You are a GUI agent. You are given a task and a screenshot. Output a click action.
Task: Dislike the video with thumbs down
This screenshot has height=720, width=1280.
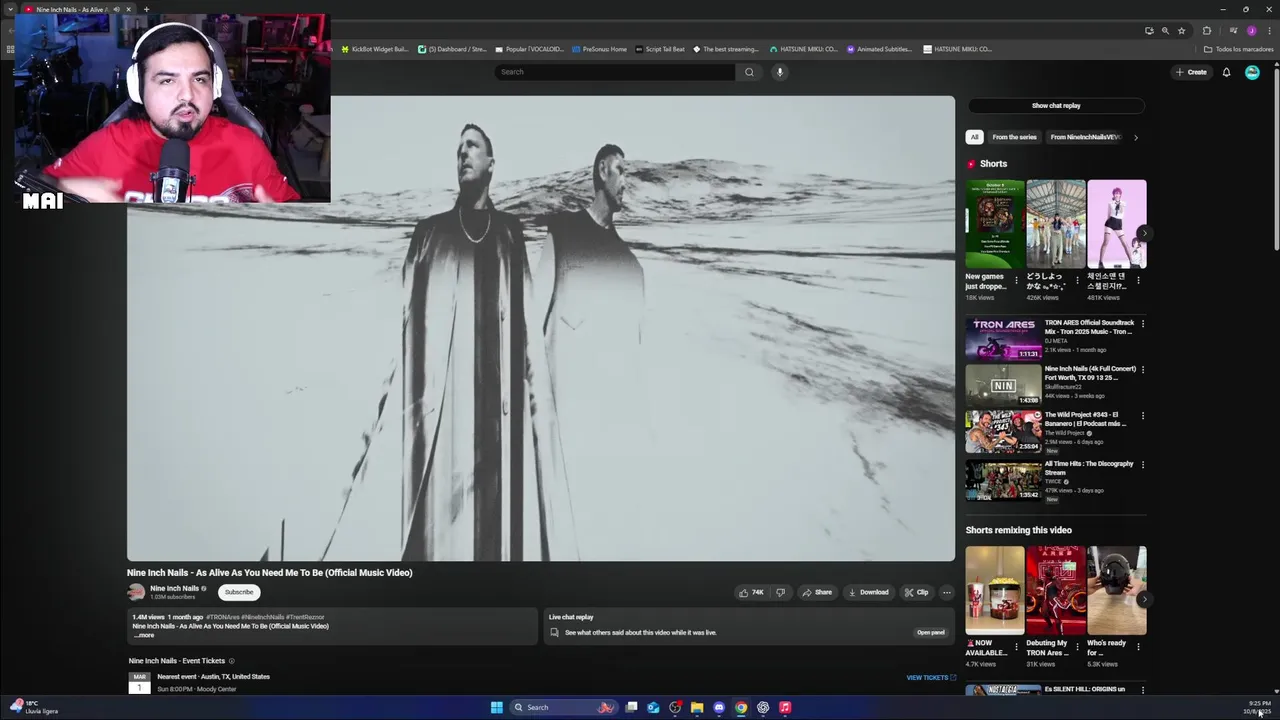[781, 592]
